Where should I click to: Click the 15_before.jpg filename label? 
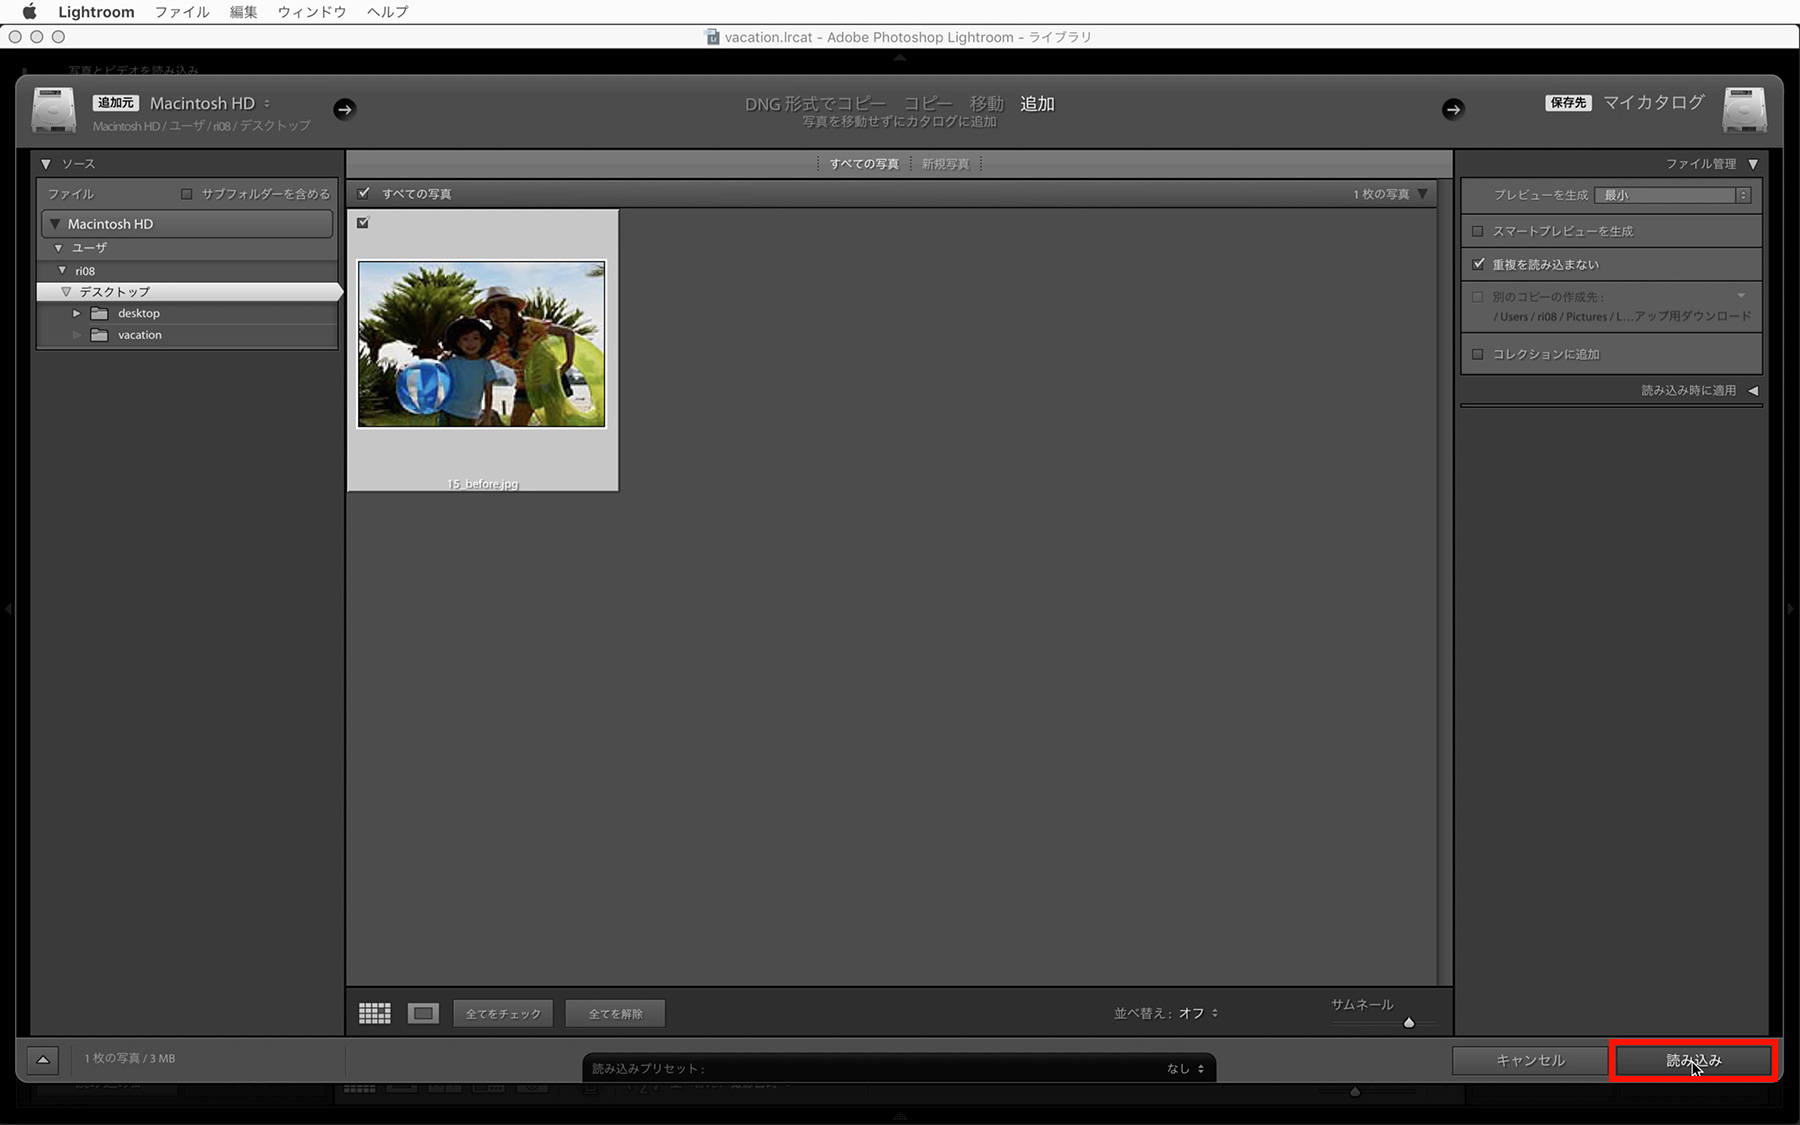483,484
